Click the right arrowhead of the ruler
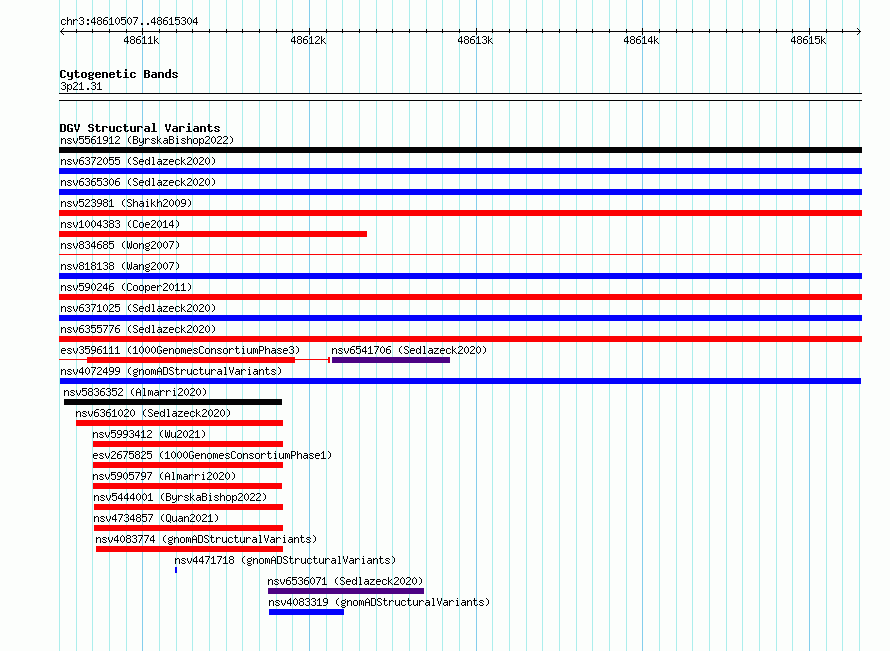The image size is (890, 651). coord(859,31)
